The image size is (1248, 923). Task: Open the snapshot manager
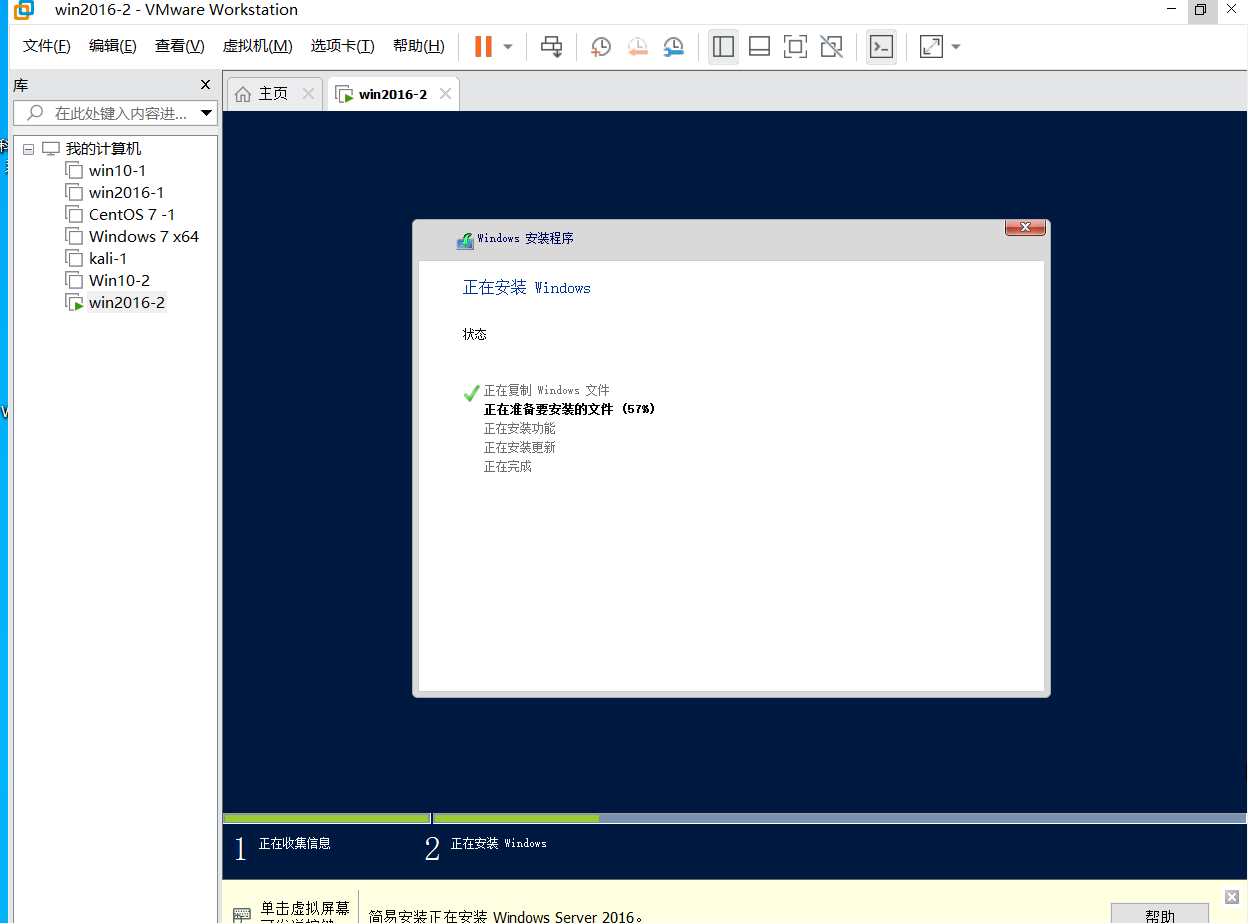(674, 47)
